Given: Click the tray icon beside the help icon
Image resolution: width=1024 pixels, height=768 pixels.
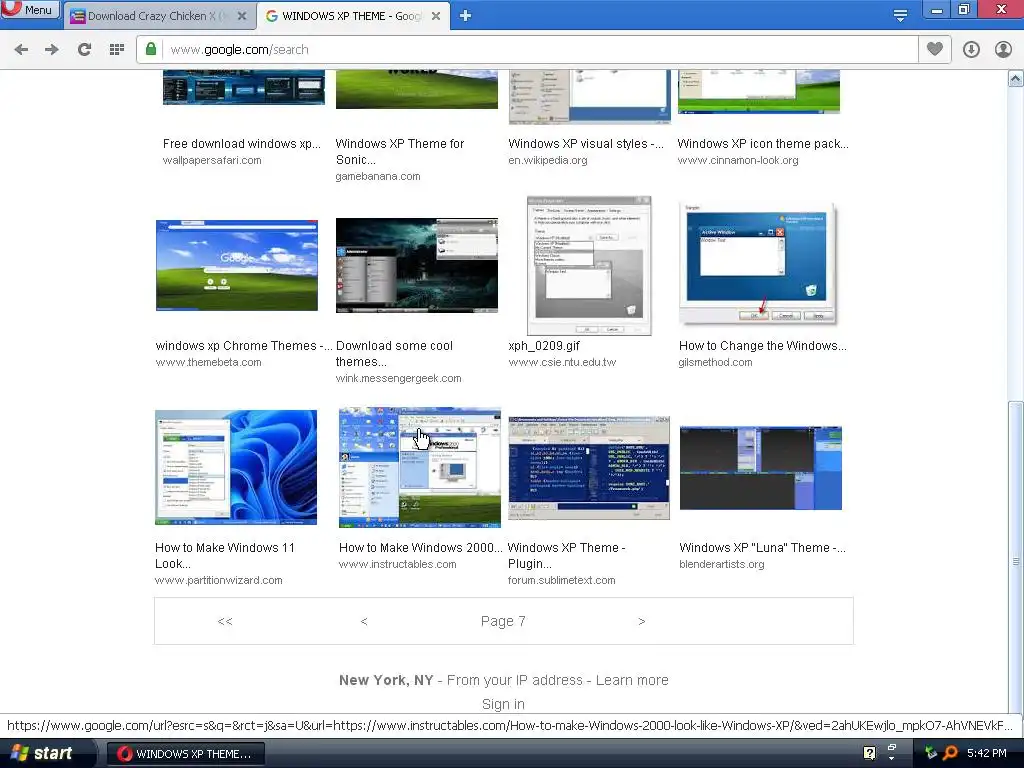Looking at the screenshot, I should click(891, 750).
